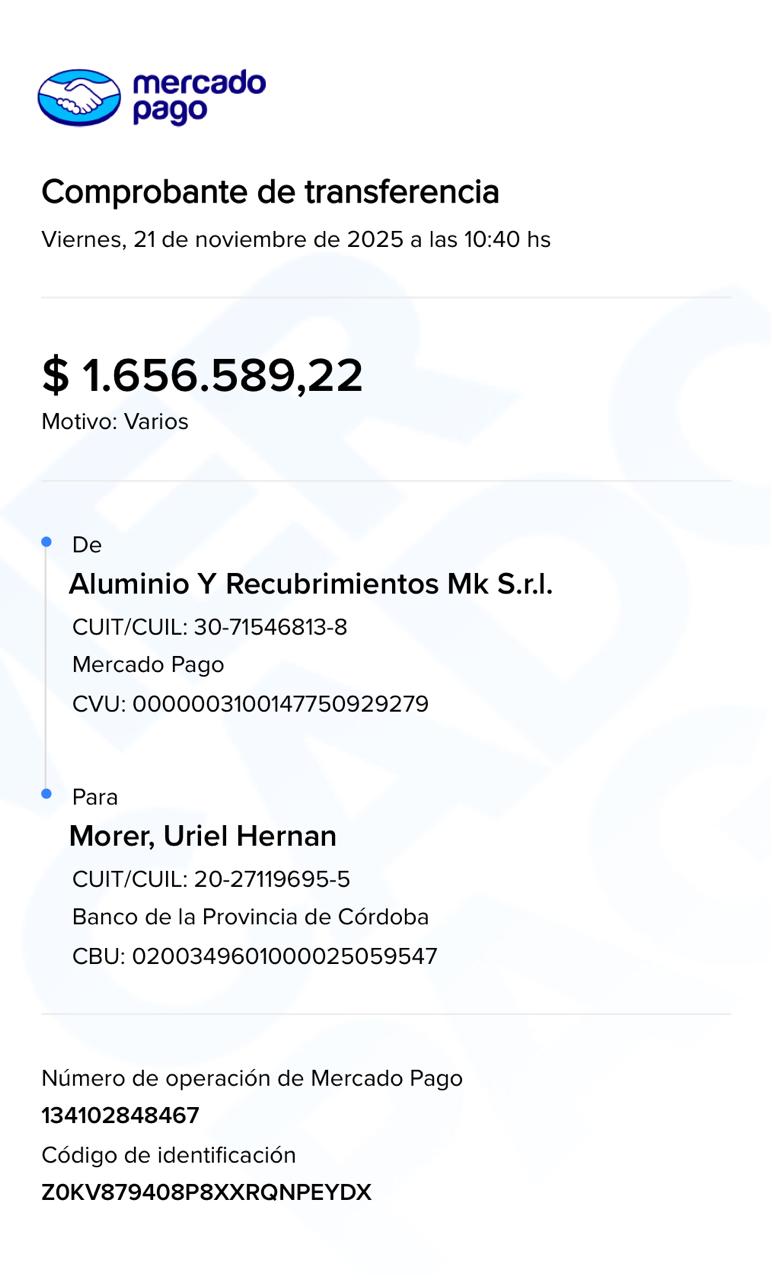
Task: Select the recipient CBU number
Action: tap(254, 956)
